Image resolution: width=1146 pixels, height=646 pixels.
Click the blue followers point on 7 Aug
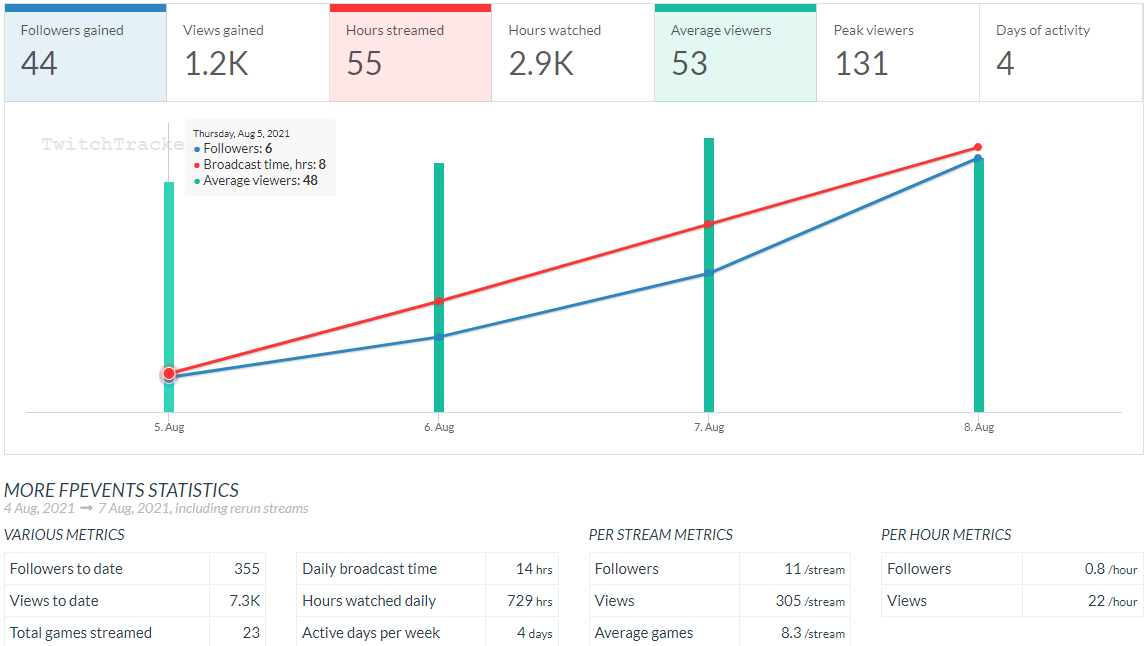(709, 273)
